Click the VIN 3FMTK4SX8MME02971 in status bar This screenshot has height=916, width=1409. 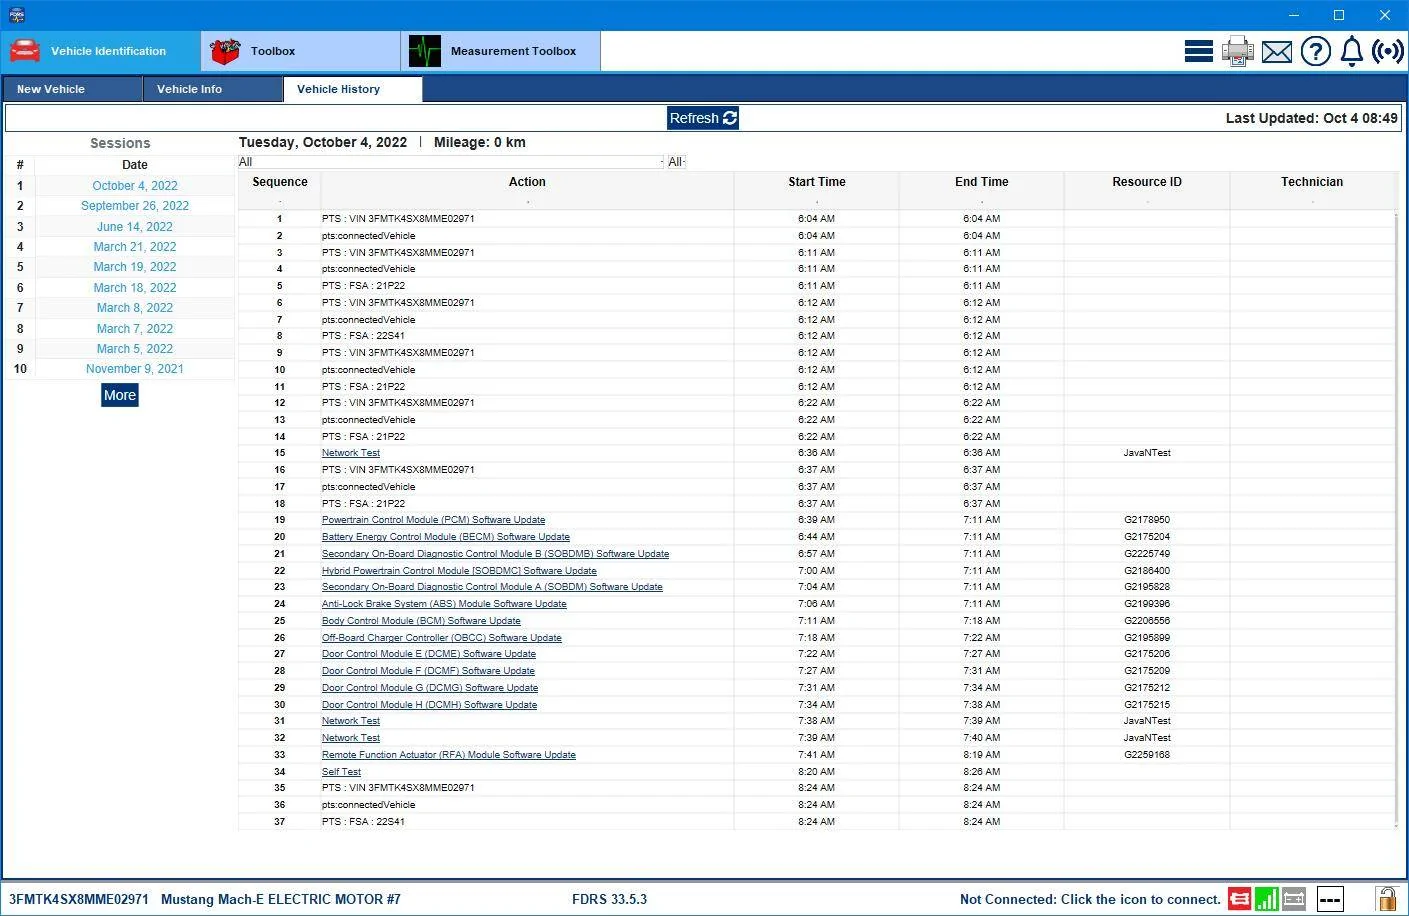[79, 899]
